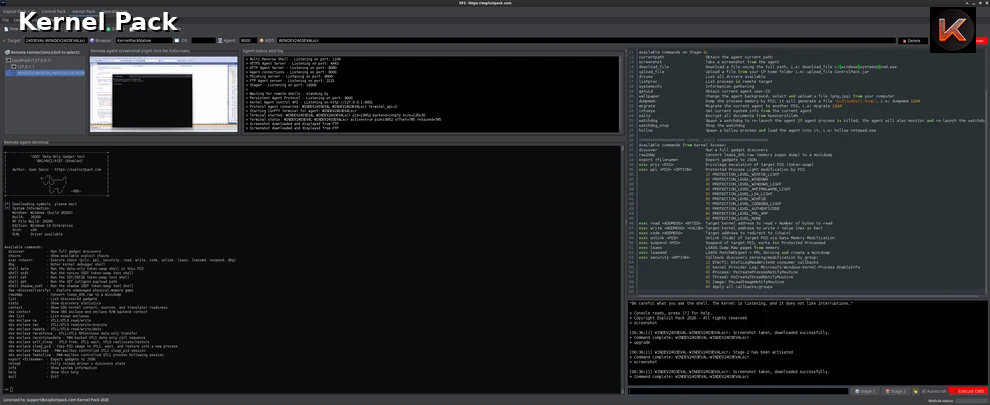Click the Agent person icon
Screen dimensions: 990x405
pyautogui.click(x=220, y=40)
